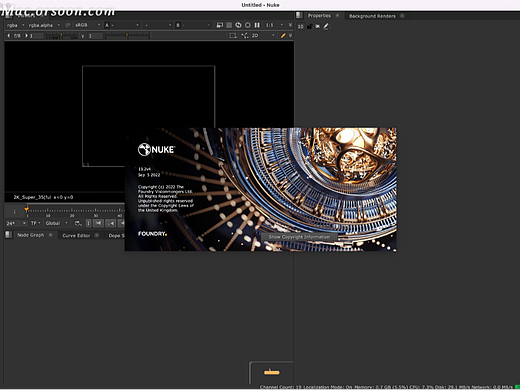Adjust the gain slider in viewer
The image size is (520, 390).
pos(61,36)
